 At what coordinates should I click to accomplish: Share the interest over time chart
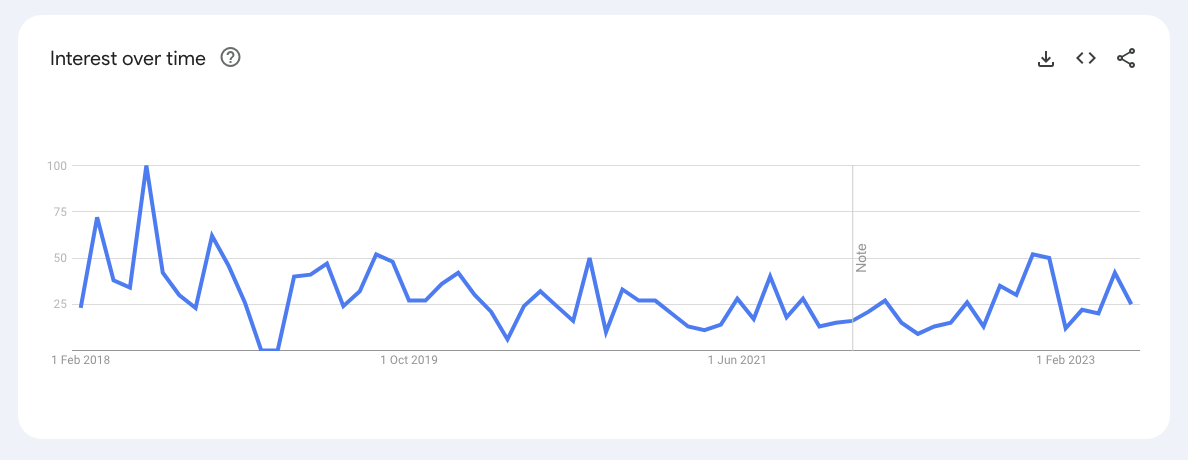point(1126,58)
